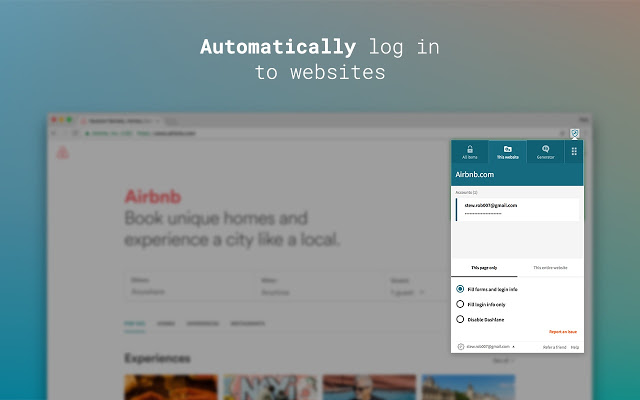Choose Fill login info only option

click(x=481, y=304)
